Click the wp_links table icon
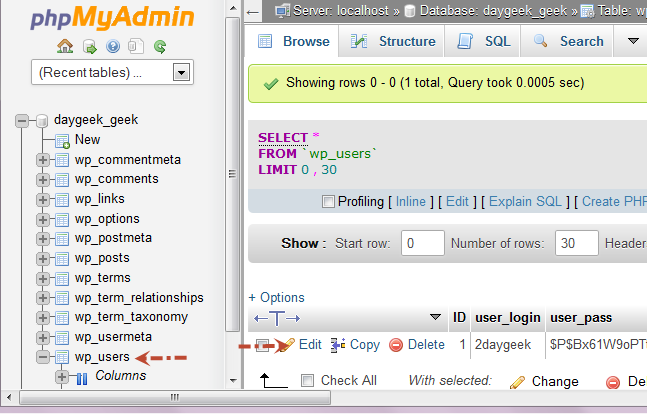Viewport: 647px width, 414px height. (62, 200)
